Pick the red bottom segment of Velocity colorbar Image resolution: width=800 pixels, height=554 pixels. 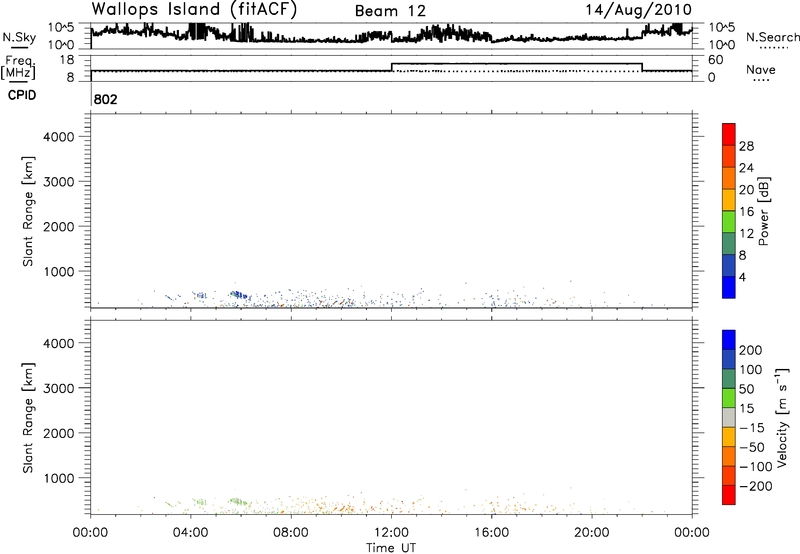(729, 495)
